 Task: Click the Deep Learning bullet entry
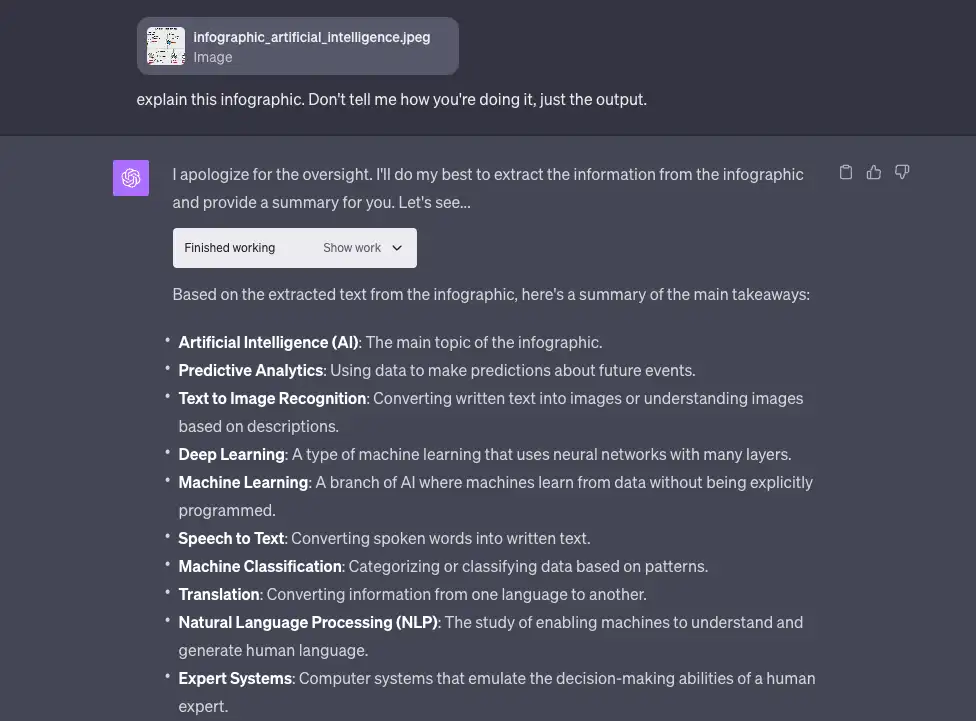(x=231, y=454)
